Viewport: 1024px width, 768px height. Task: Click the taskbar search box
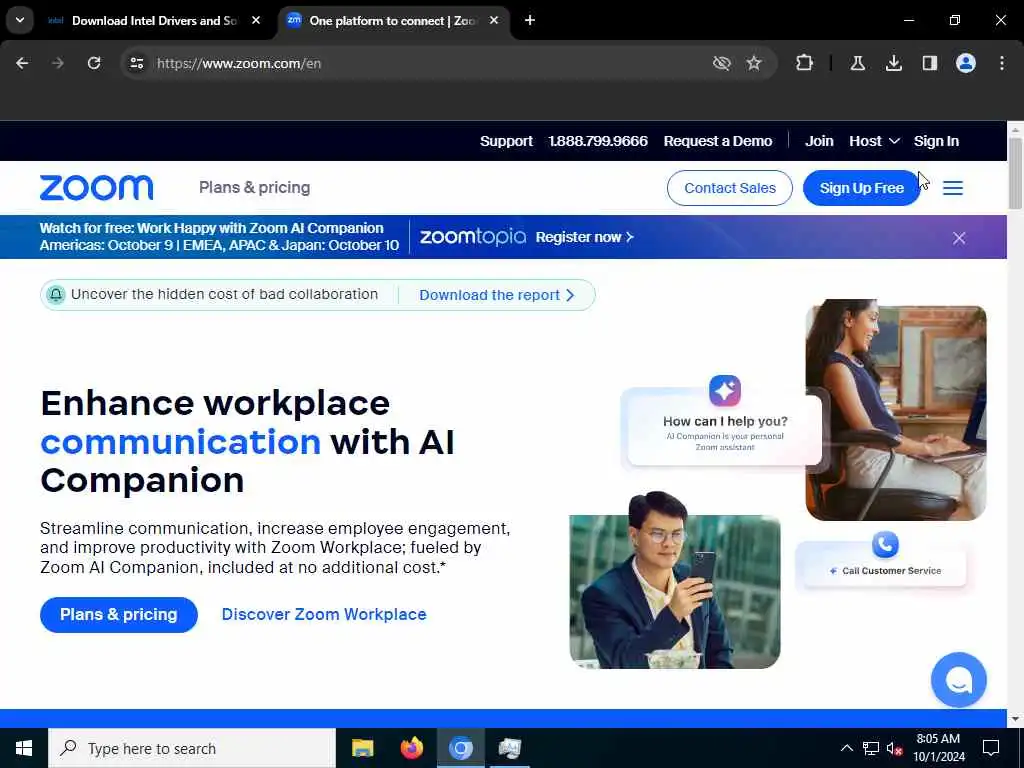tap(192, 748)
